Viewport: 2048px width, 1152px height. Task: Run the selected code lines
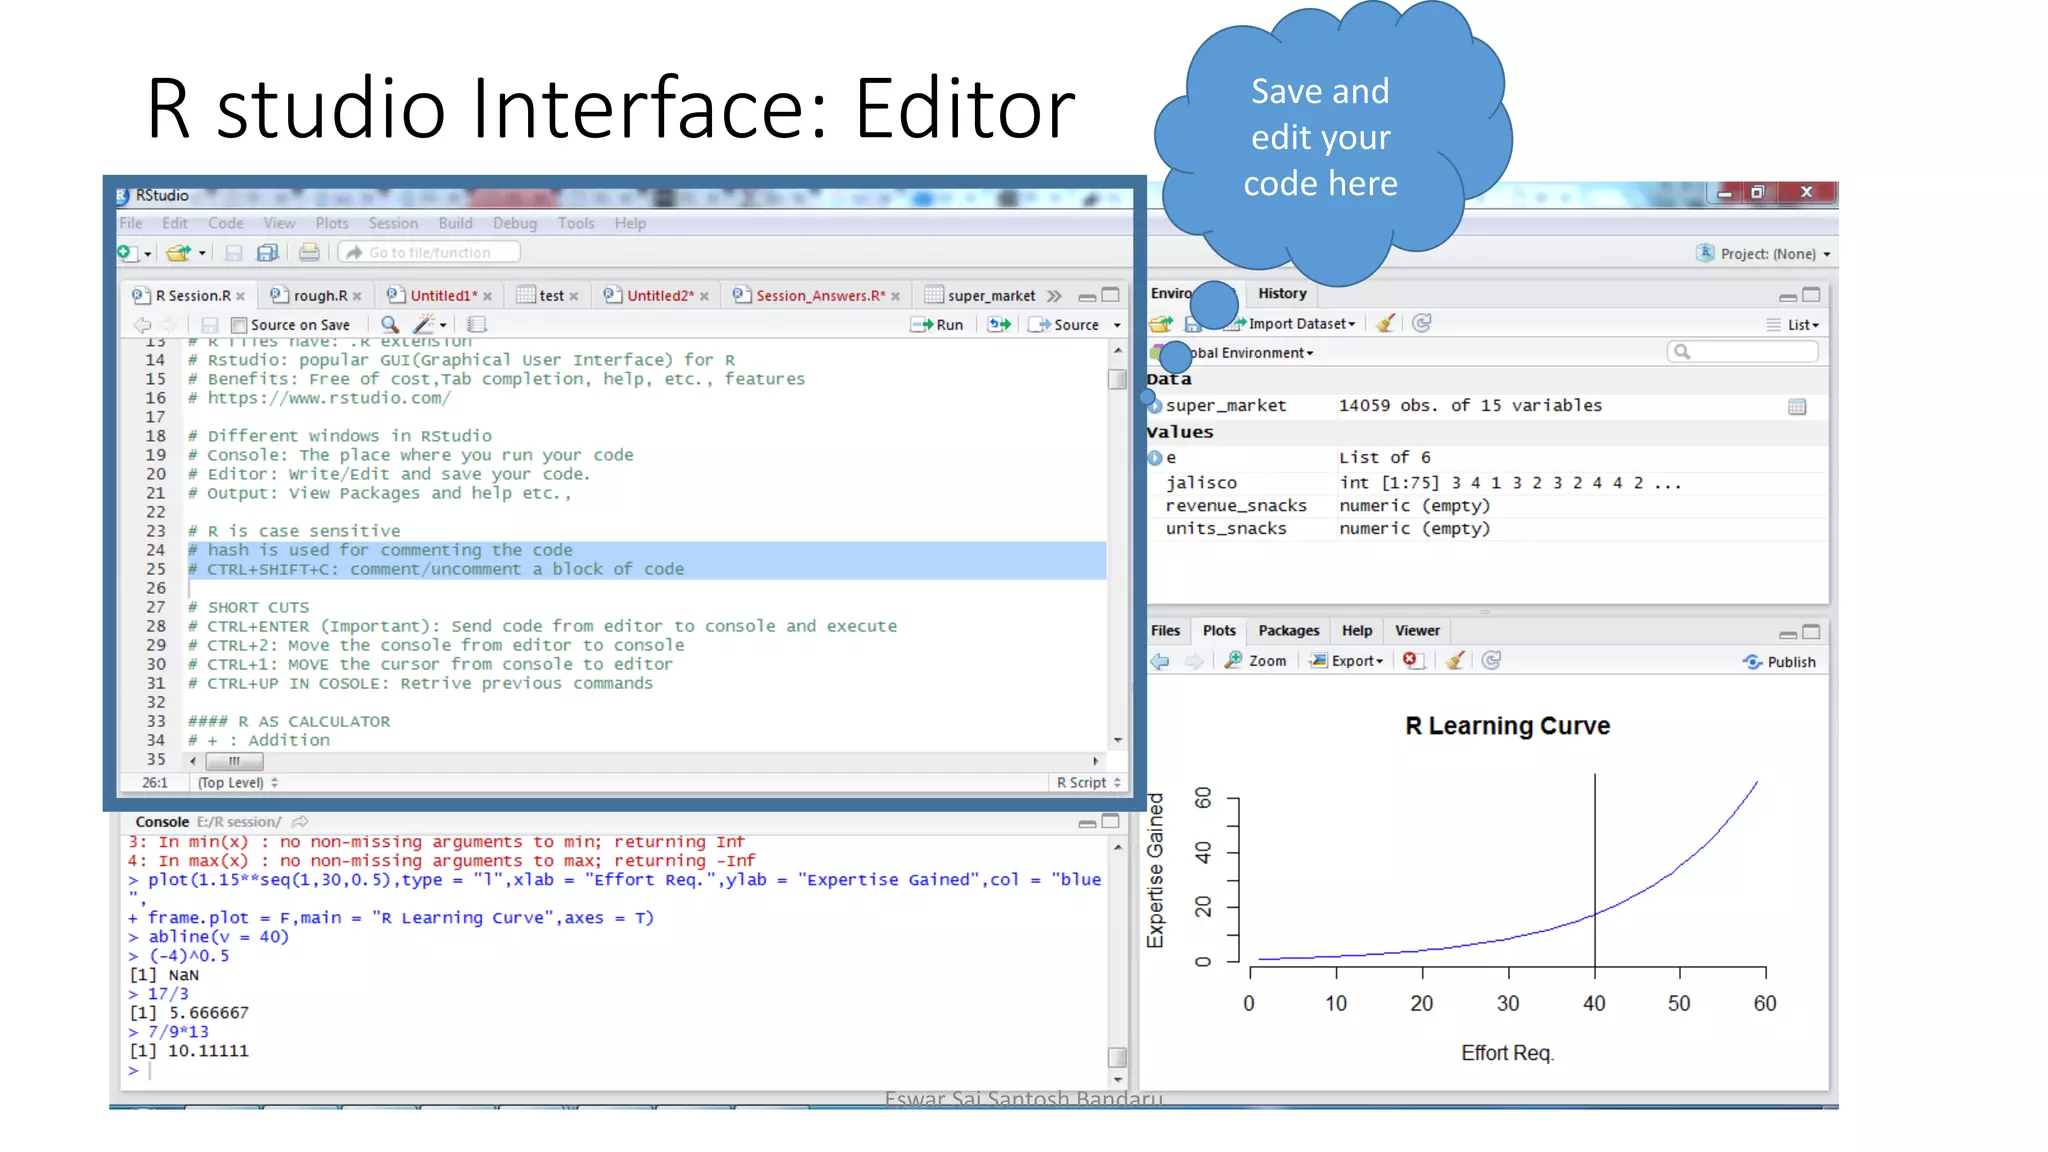(937, 325)
